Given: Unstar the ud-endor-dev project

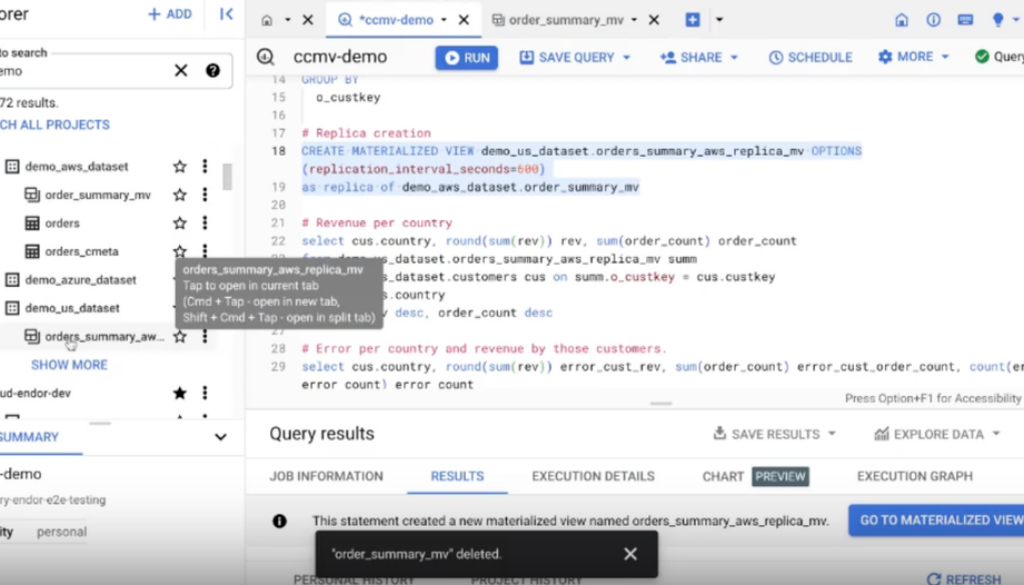Looking at the screenshot, I should (x=180, y=393).
